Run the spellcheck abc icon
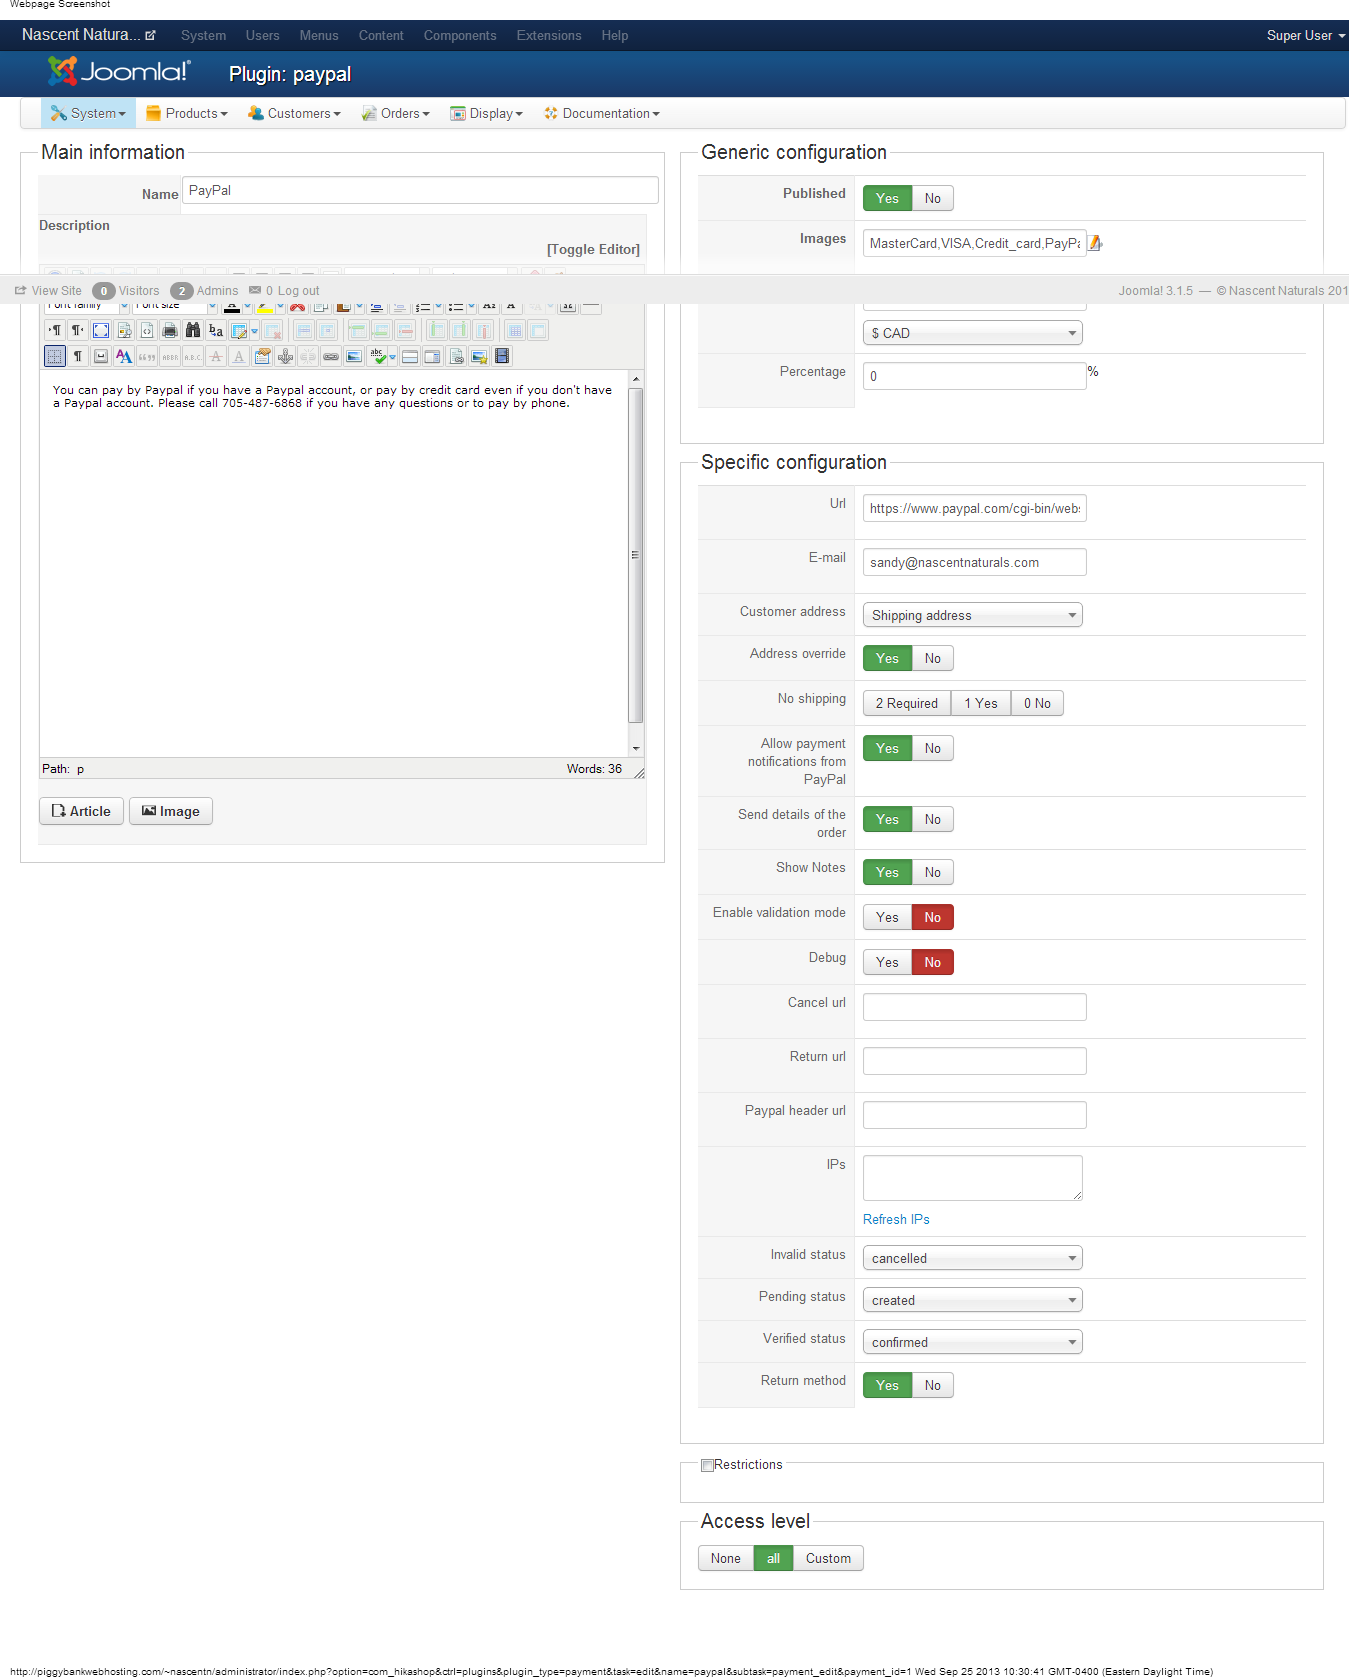Image resolution: width=1349 pixels, height=1678 pixels. pyautogui.click(x=378, y=356)
